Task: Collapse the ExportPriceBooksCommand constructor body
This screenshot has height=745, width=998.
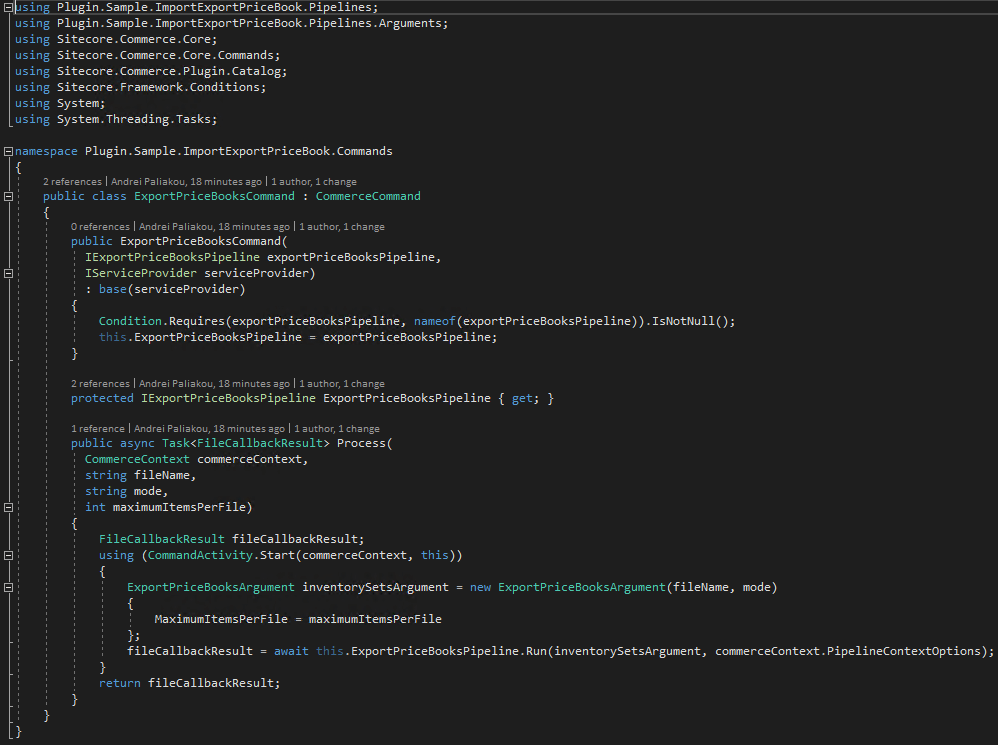Action: 8,274
